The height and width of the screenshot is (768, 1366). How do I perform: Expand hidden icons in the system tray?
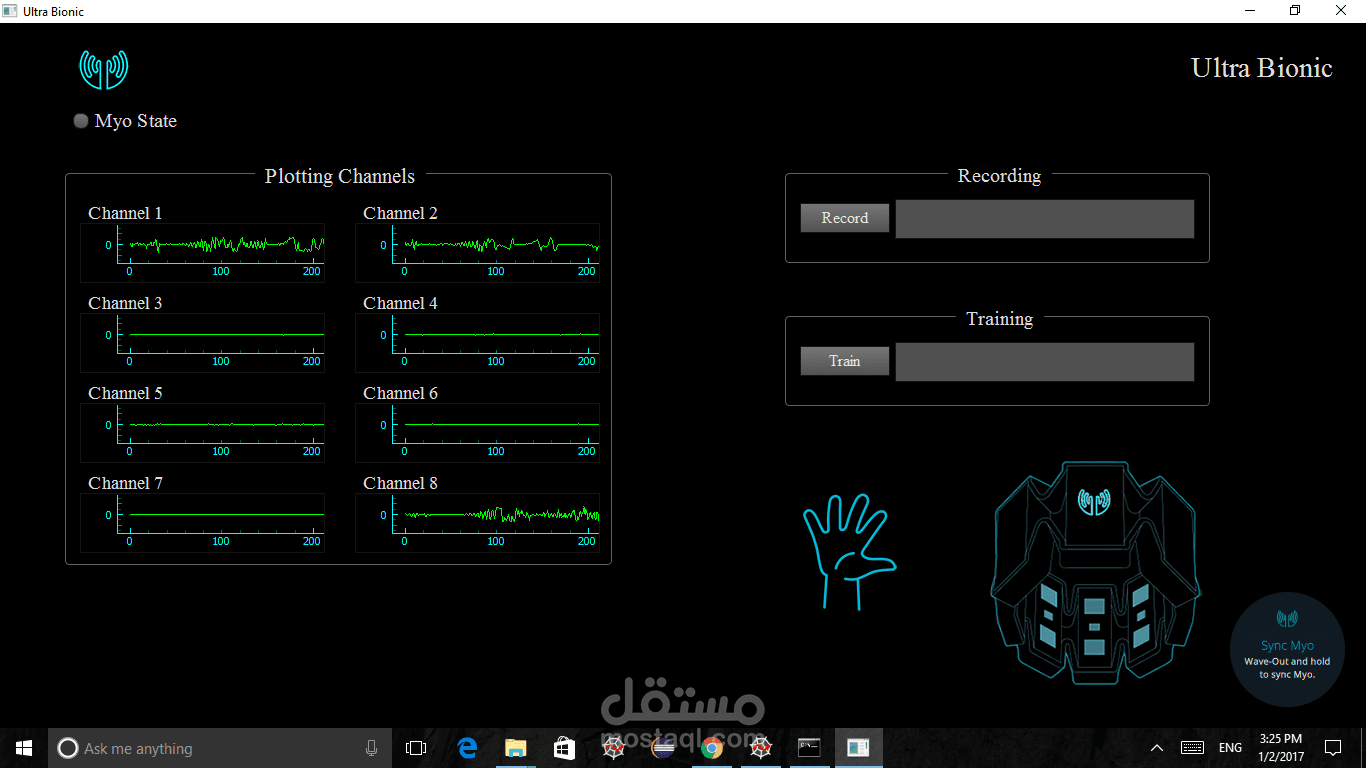click(x=1156, y=747)
